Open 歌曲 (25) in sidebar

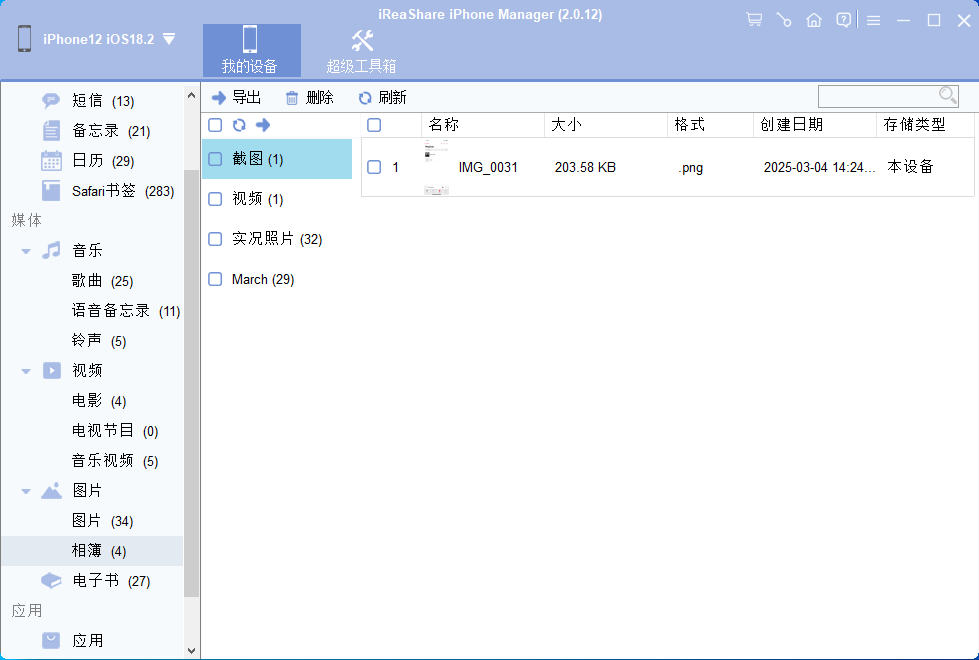(x=102, y=281)
